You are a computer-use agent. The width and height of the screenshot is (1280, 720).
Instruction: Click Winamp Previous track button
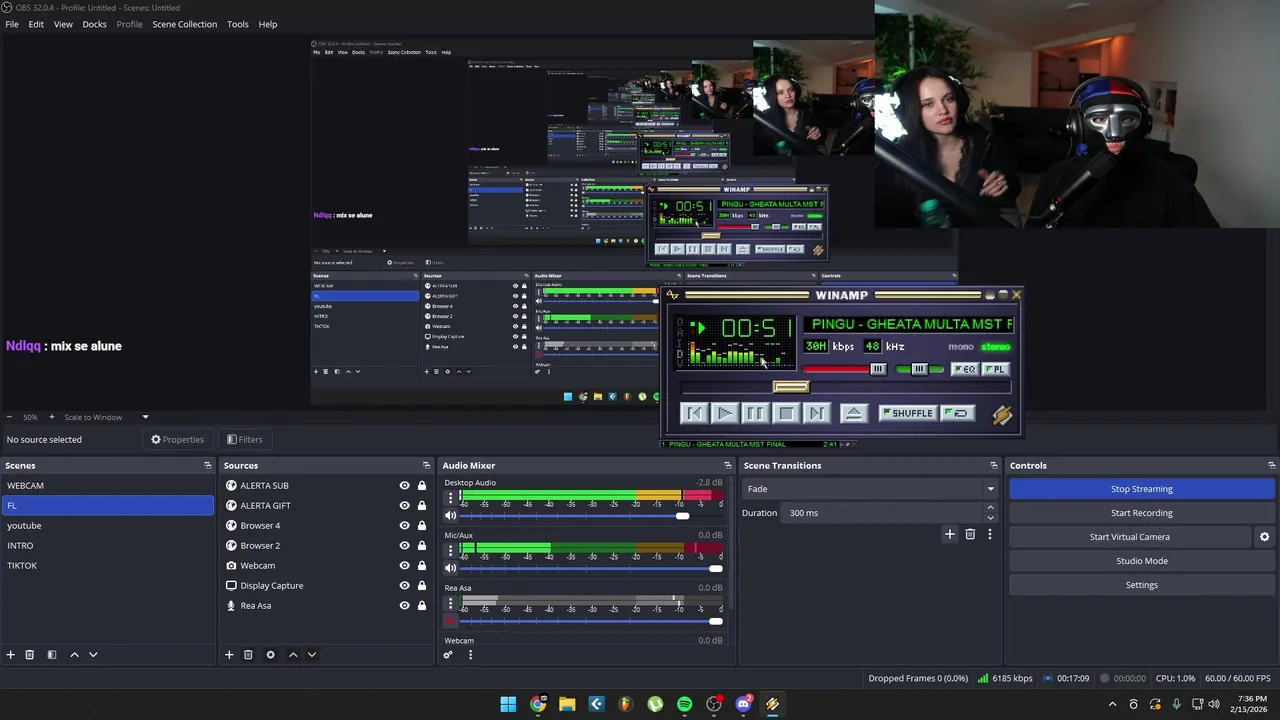click(x=694, y=413)
